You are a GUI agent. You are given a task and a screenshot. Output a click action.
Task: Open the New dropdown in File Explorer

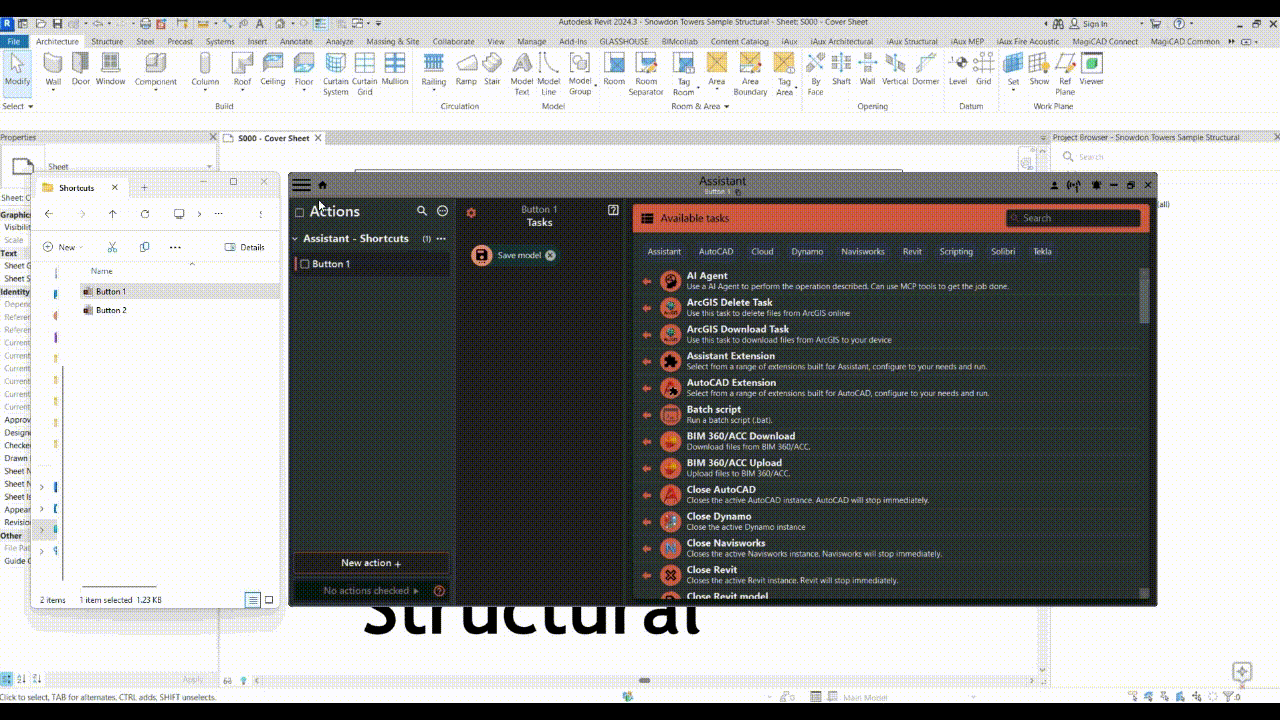click(x=62, y=247)
